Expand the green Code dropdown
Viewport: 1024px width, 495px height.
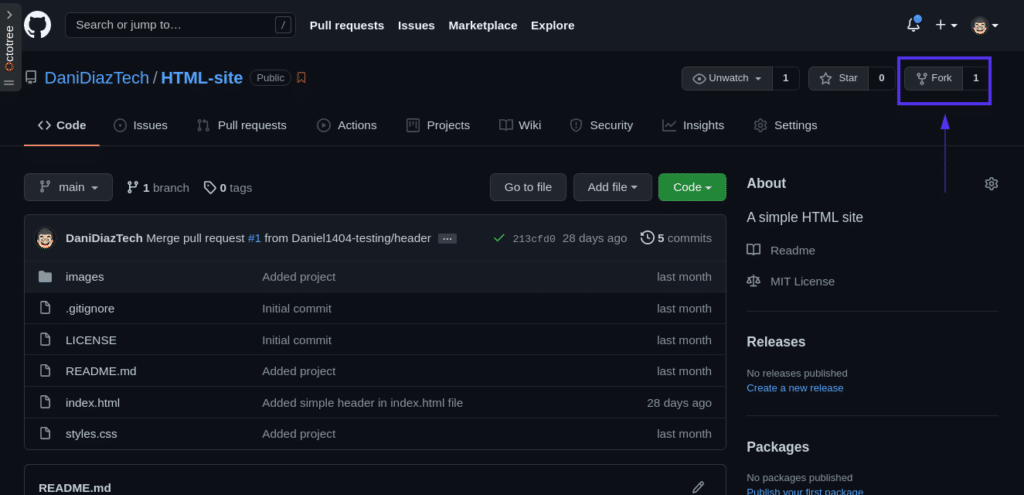(x=692, y=187)
